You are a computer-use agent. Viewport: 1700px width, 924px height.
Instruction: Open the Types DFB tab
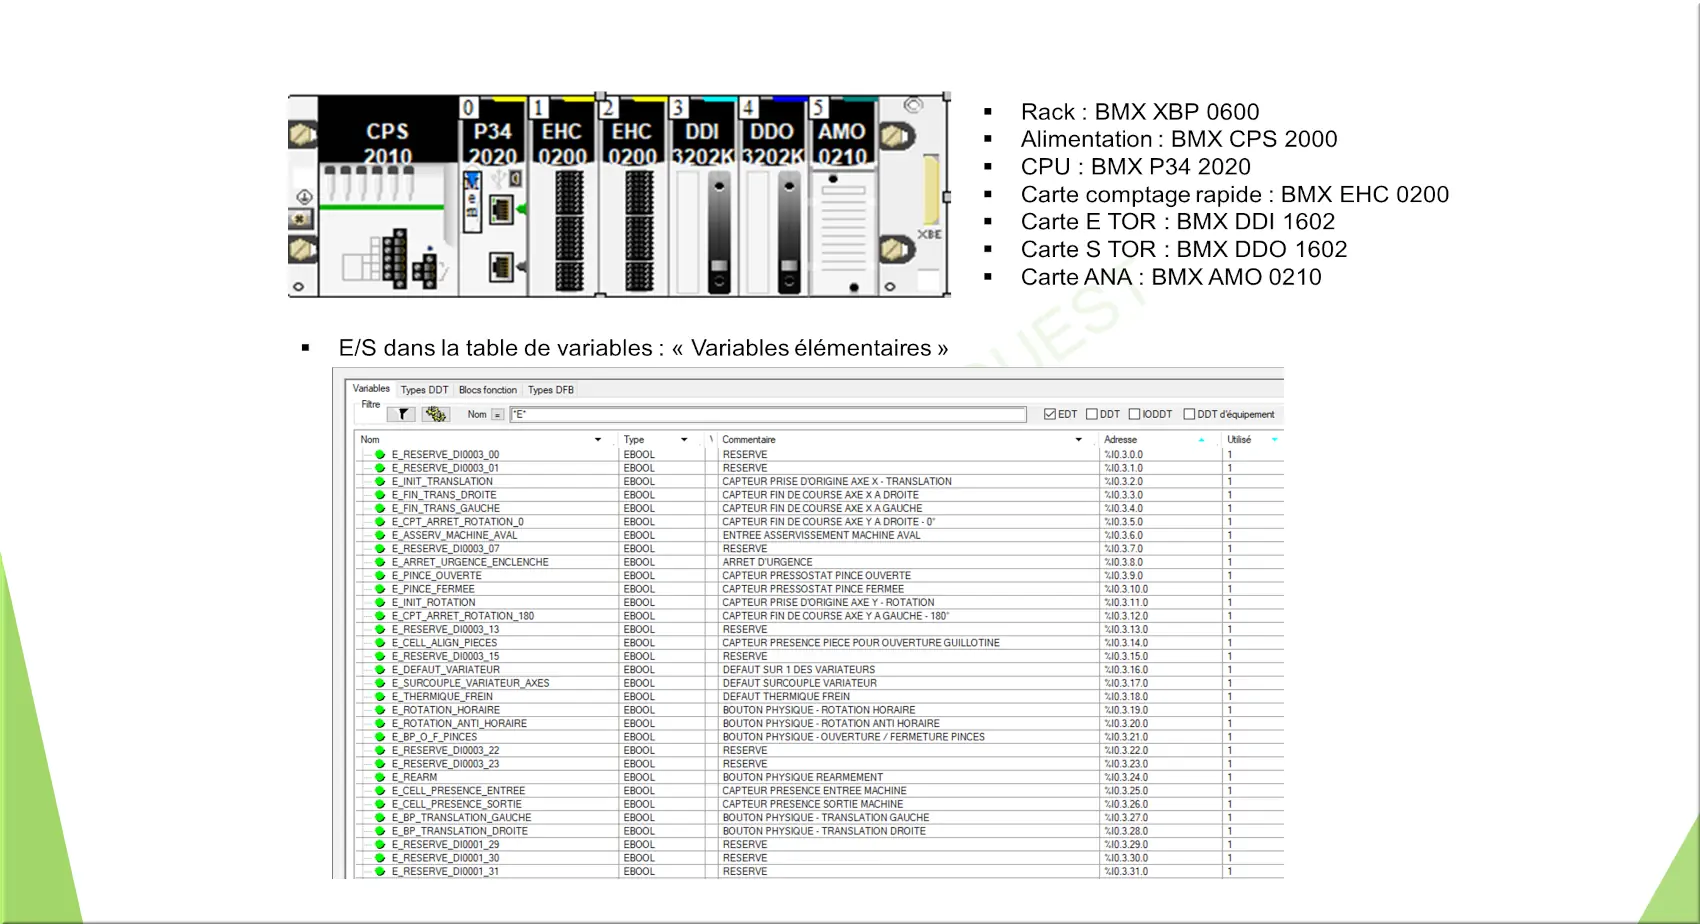[551, 390]
